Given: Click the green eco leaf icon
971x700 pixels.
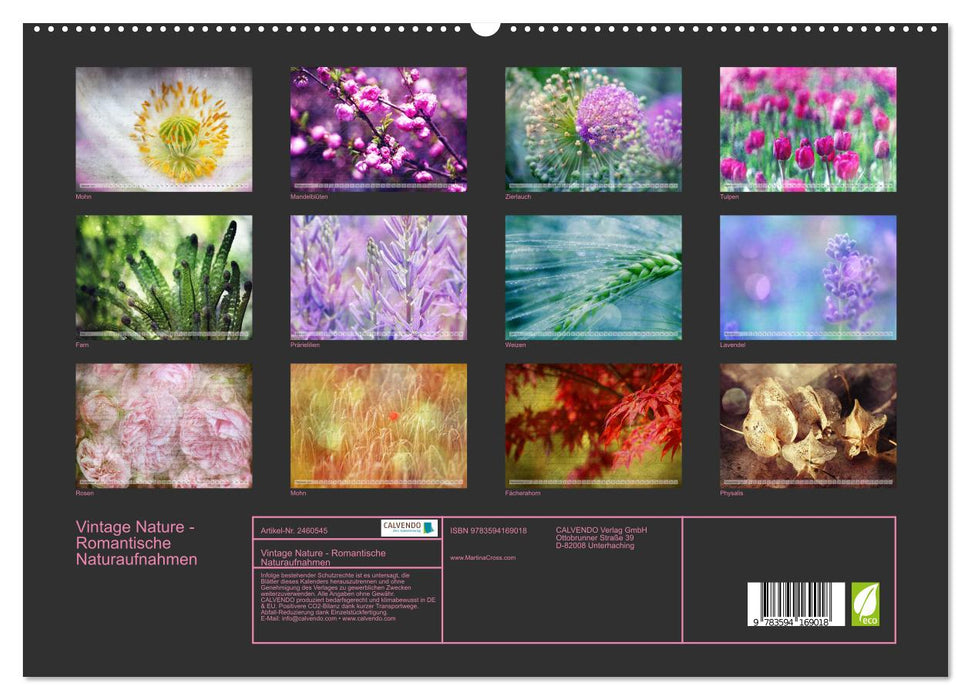Looking at the screenshot, I should (x=865, y=604).
